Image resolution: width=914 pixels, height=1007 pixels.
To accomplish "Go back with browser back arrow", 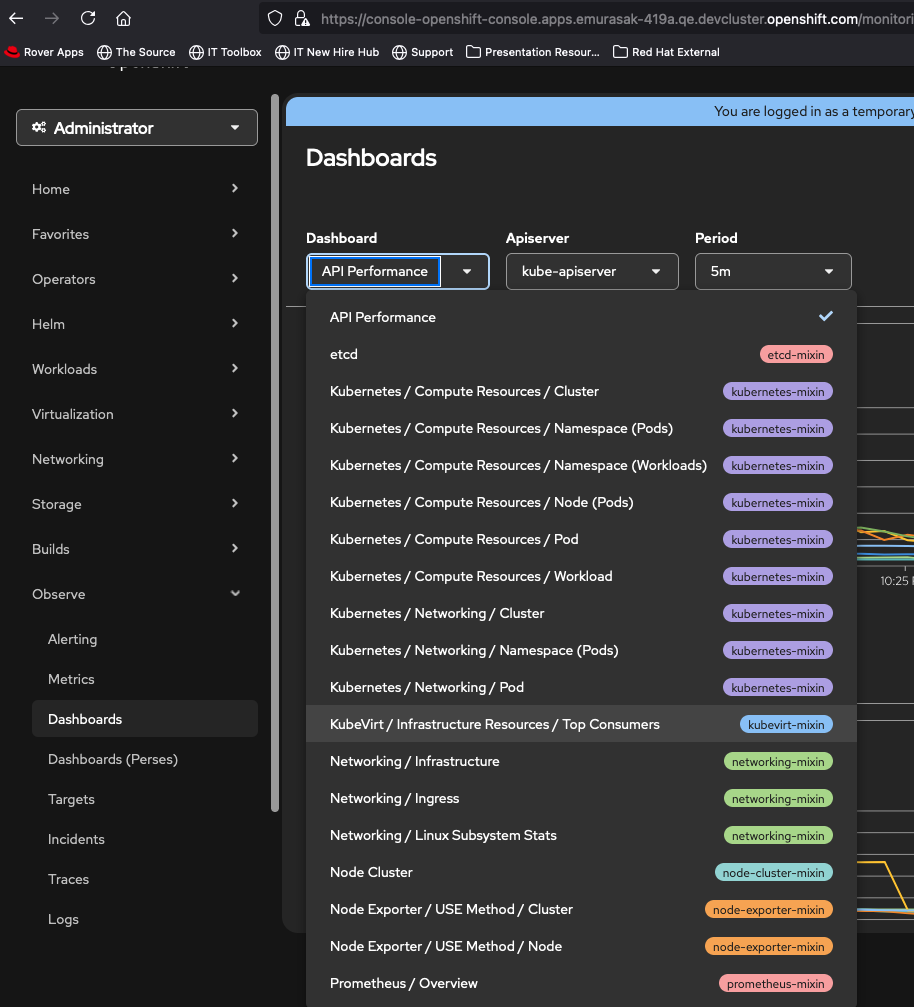I will (x=16, y=18).
